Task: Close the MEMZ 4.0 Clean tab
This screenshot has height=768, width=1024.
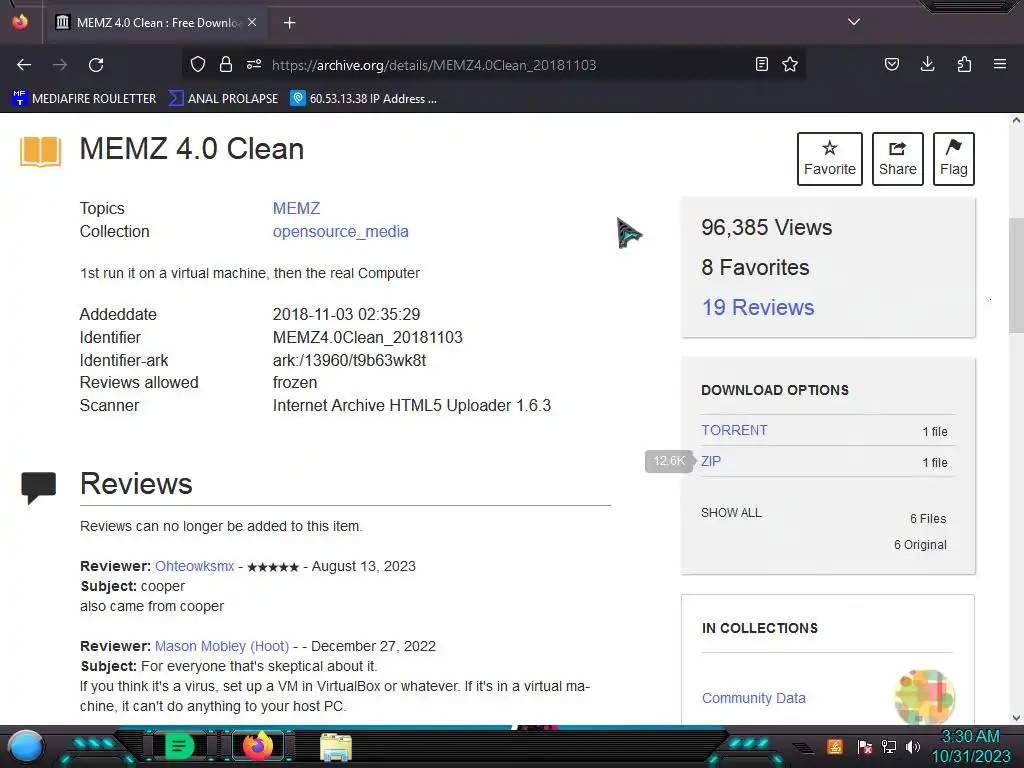Action: click(252, 22)
